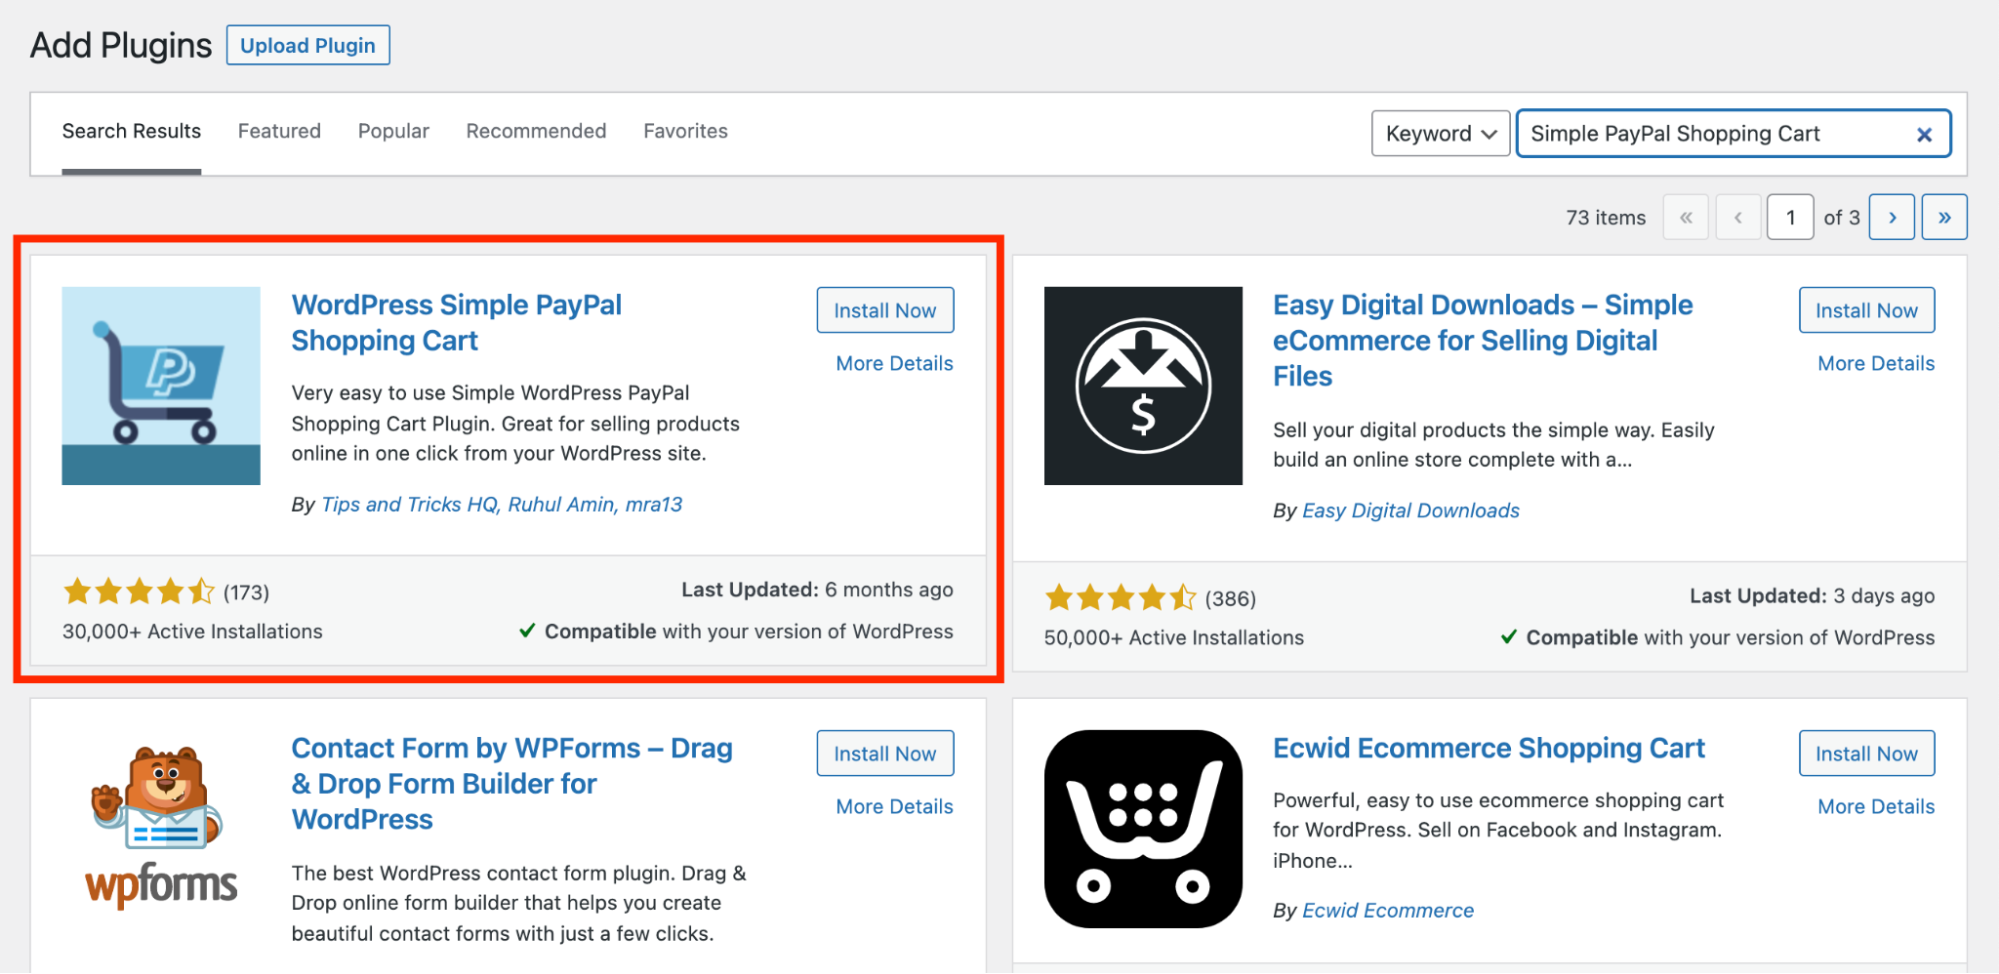
Task: Open the Recommended tab
Action: (x=536, y=131)
